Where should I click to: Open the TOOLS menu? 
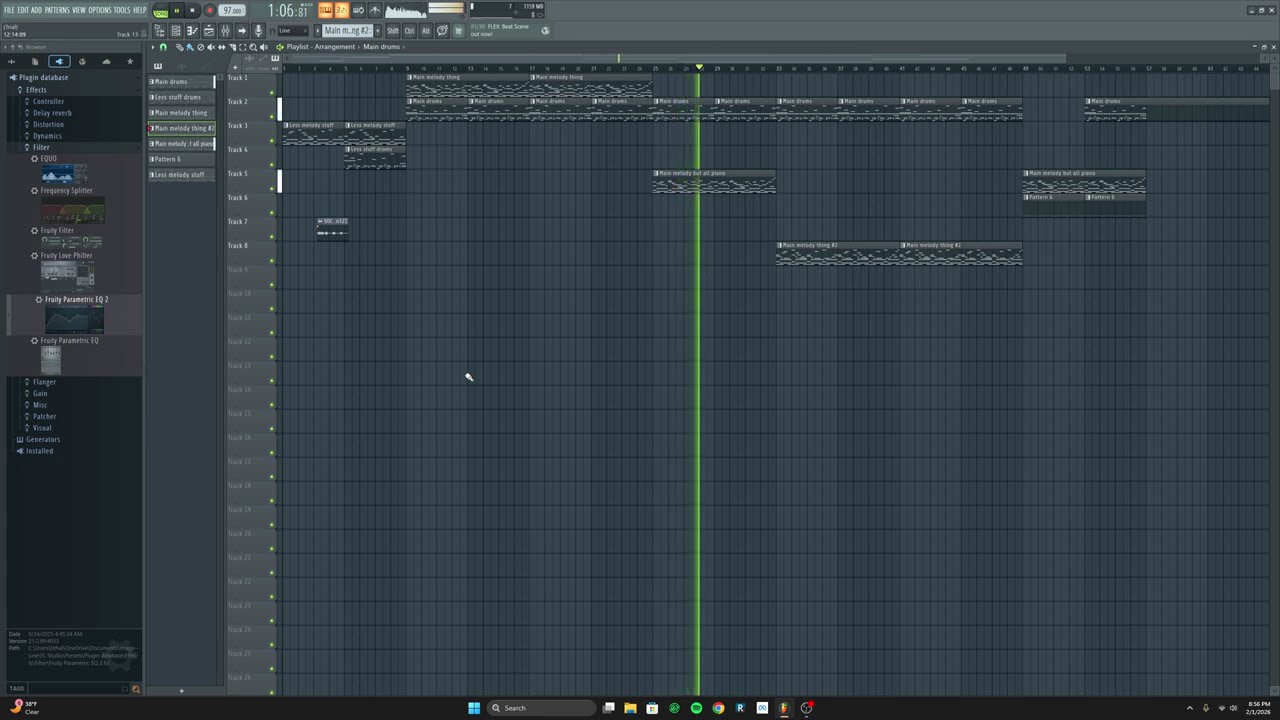[x=122, y=10]
